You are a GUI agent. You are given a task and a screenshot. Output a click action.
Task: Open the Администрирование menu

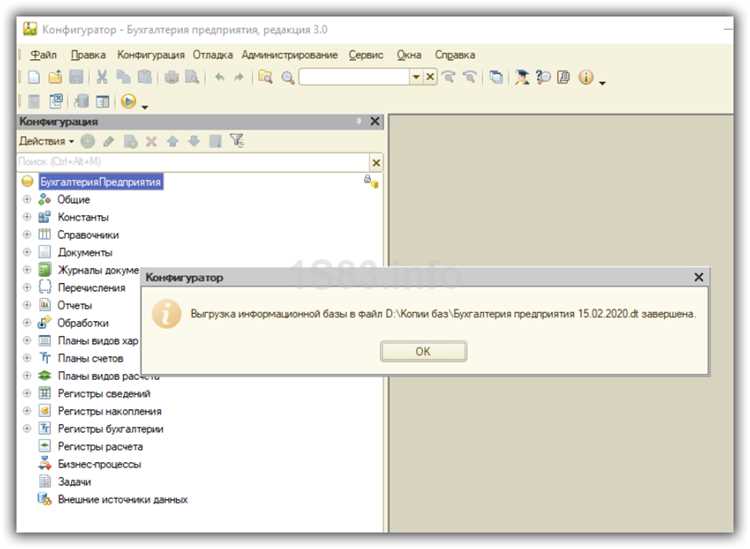coord(289,55)
